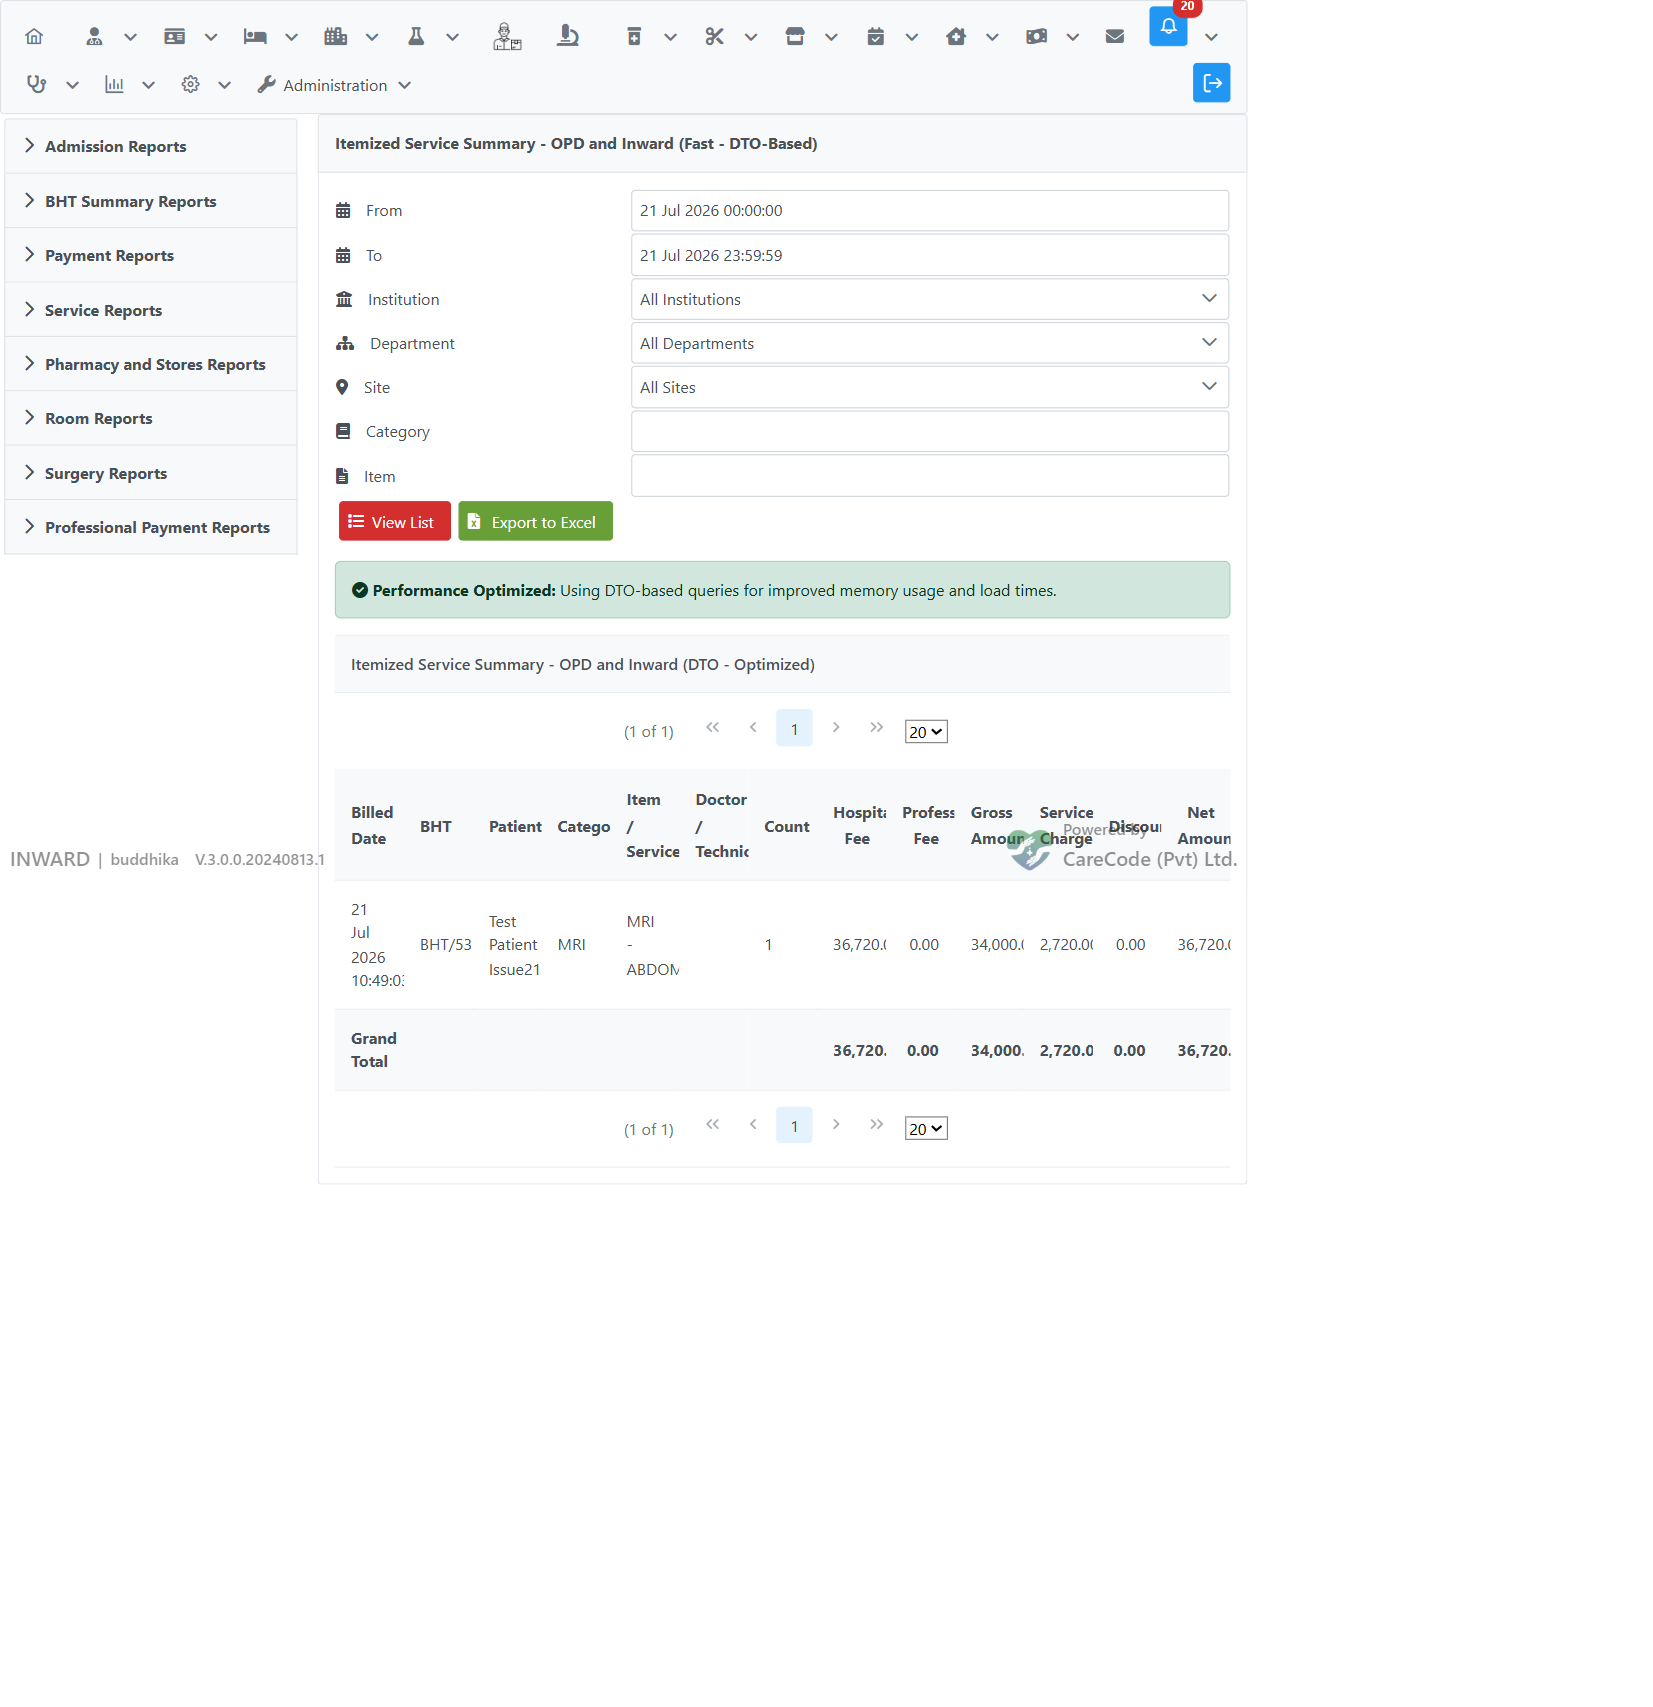Expand Room Reports section
The image size is (1653, 1707).
tap(151, 418)
